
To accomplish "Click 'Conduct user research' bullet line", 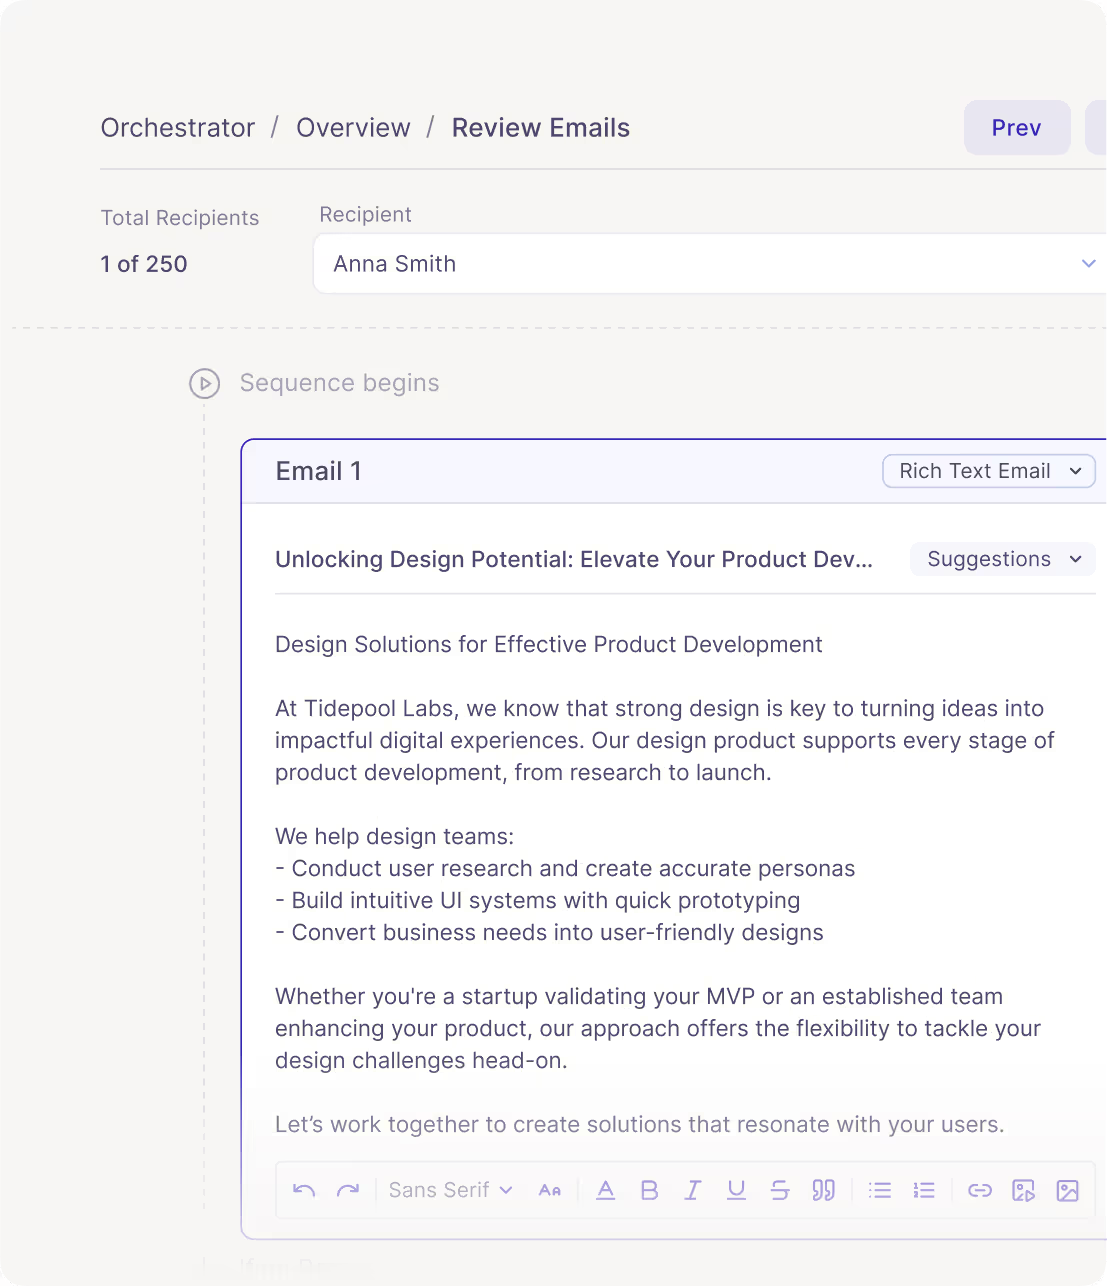I will coord(565,868).
